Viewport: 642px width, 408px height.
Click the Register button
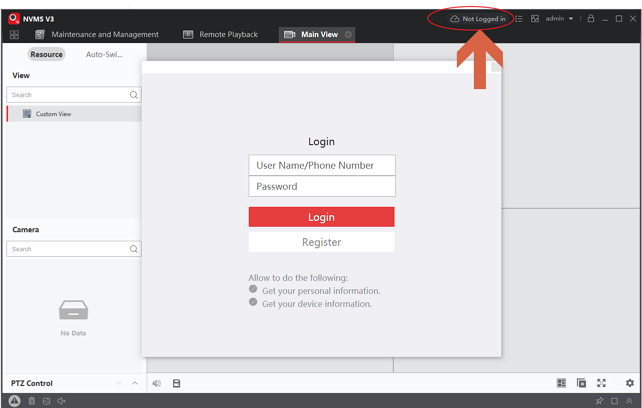[x=321, y=242]
